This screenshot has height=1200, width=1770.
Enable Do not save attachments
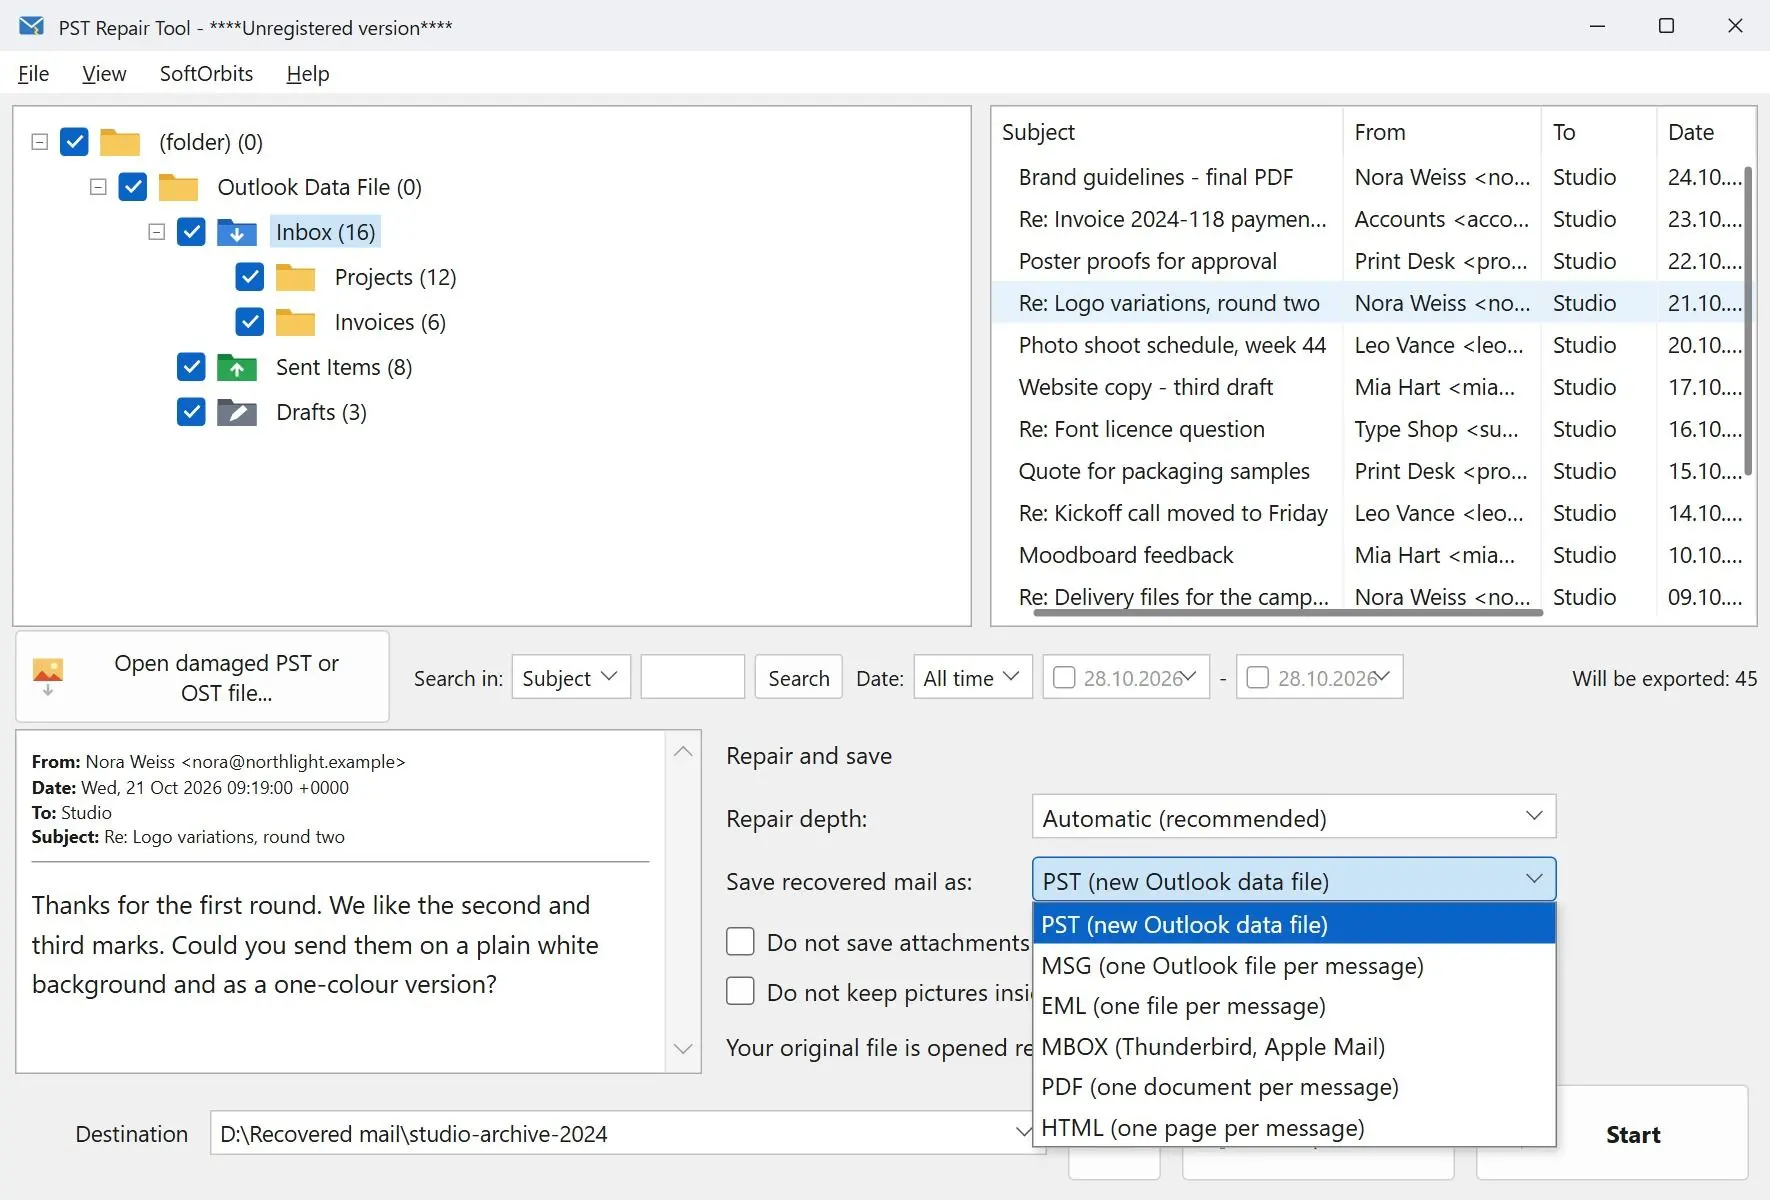[740, 942]
